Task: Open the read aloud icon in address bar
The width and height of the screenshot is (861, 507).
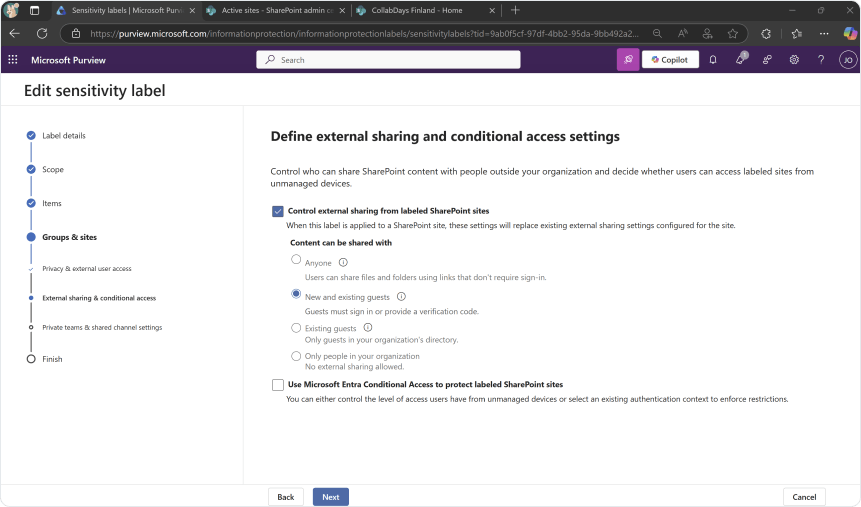Action: click(683, 34)
